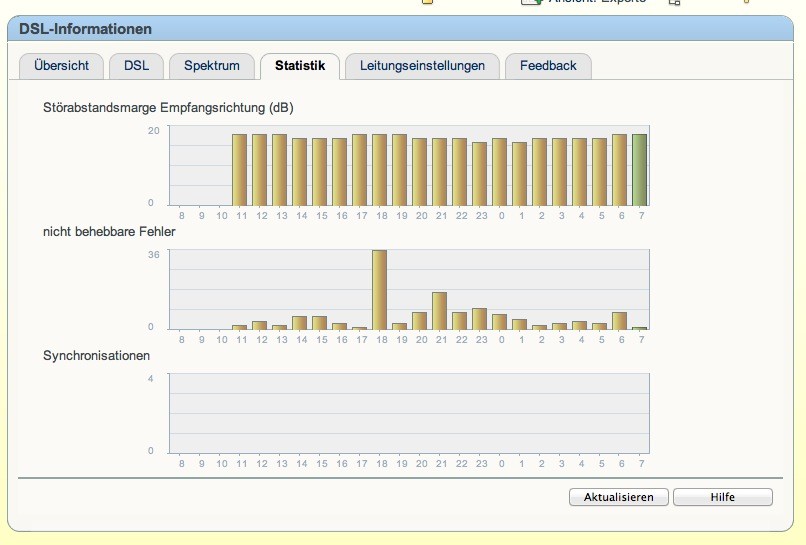Viewport: 806px width, 545px height.
Task: Click the error bar at hour 6
Action: tap(619, 321)
